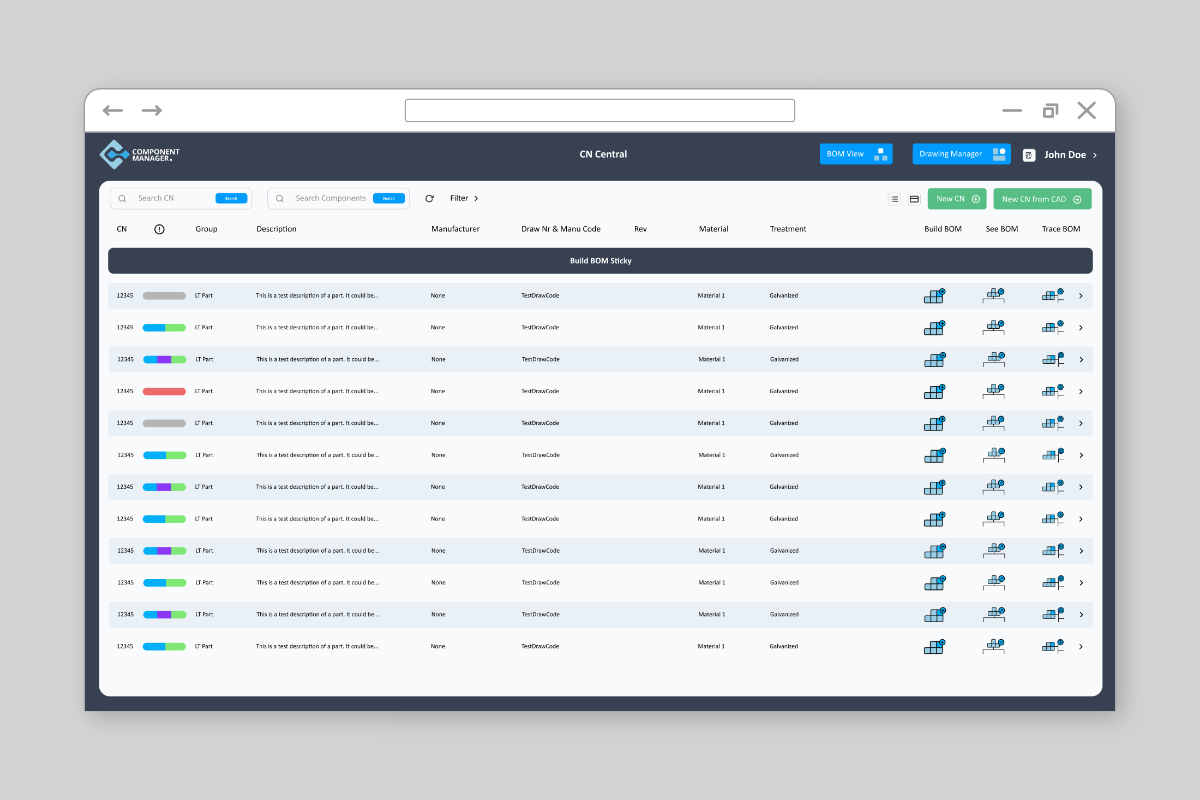This screenshot has width=1200, height=800.
Task: Click the Build BOM icon in the first row
Action: (x=934, y=296)
